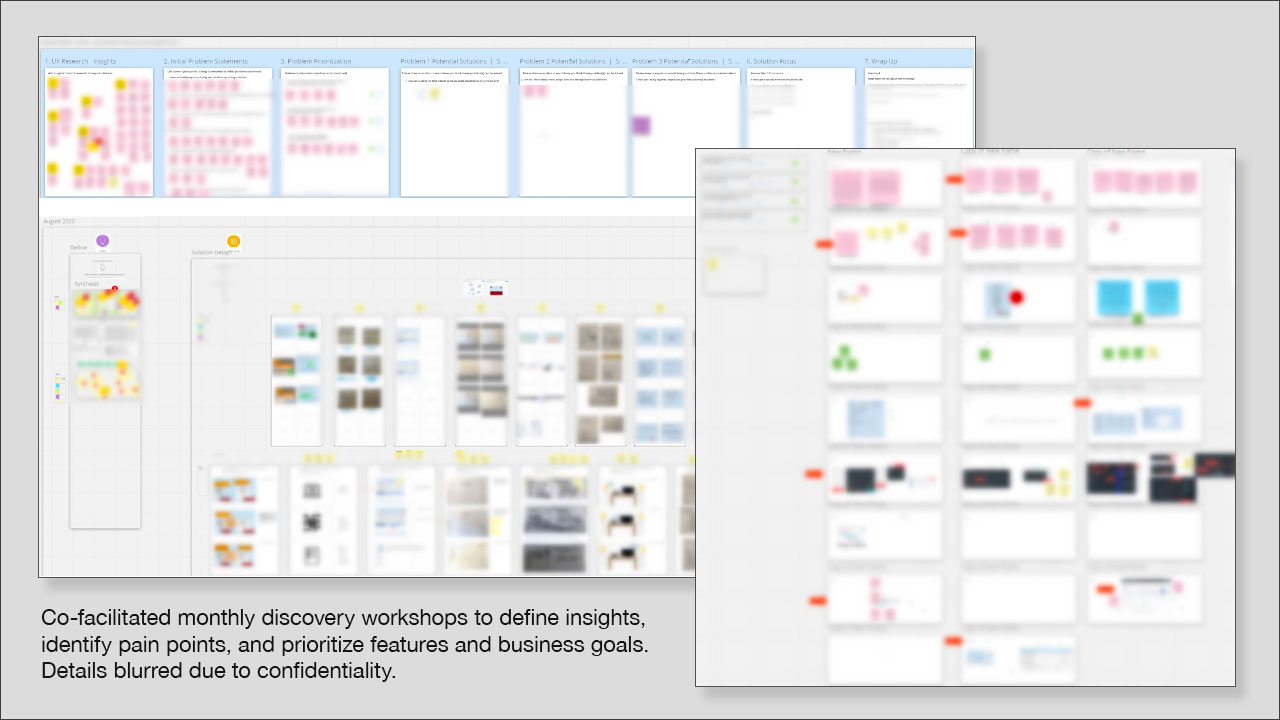Select the 'August 2020' board label
Image resolution: width=1280 pixels, height=720 pixels.
(x=59, y=221)
